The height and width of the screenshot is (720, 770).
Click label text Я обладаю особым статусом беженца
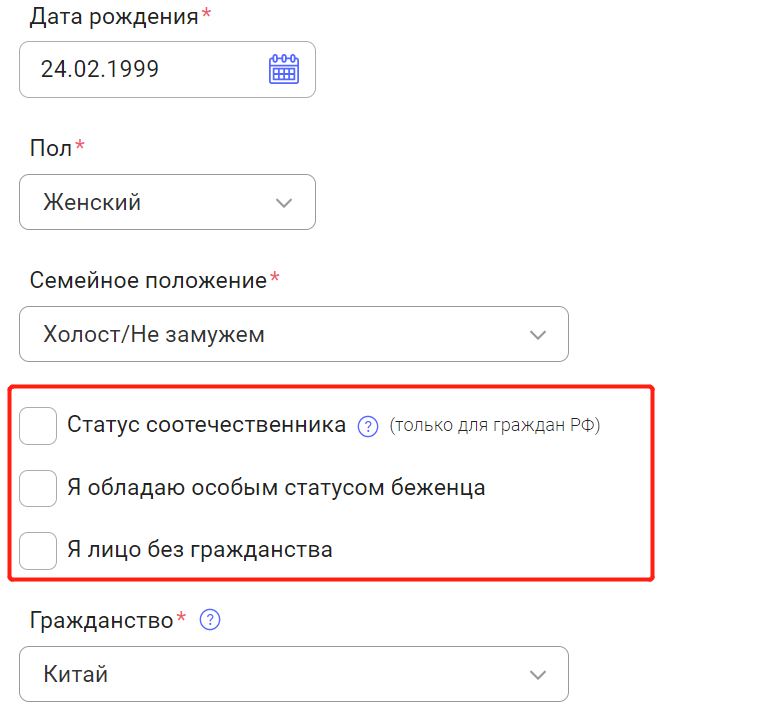coord(276,488)
